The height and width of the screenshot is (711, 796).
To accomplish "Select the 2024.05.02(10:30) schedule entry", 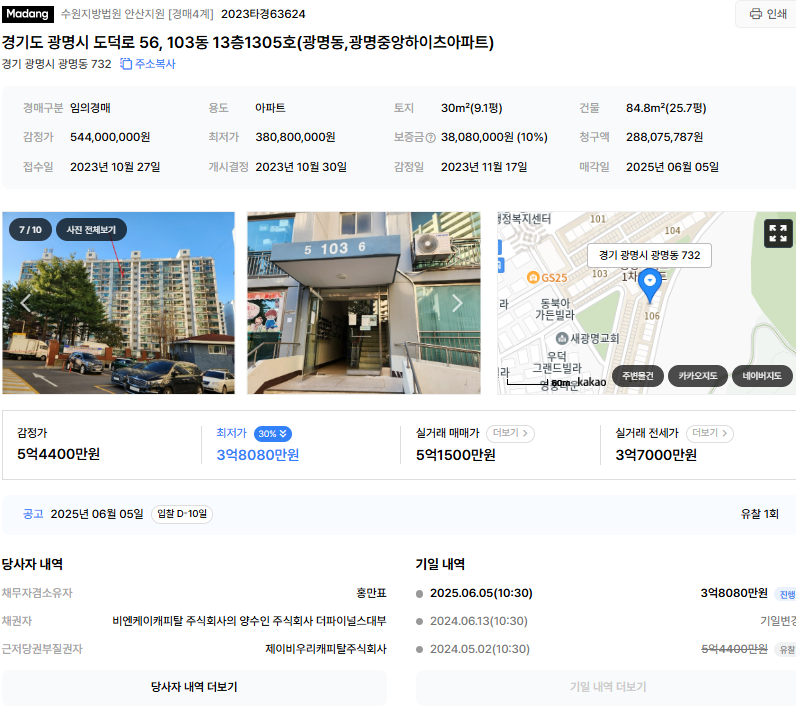I will [480, 649].
